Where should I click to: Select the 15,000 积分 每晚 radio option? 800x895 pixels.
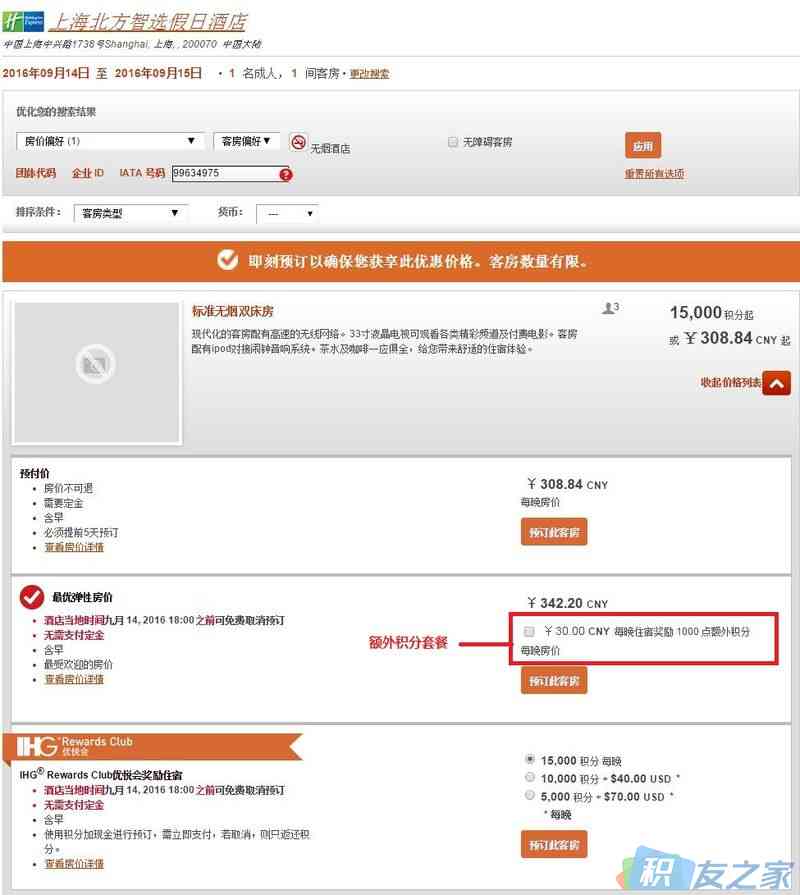[x=530, y=759]
